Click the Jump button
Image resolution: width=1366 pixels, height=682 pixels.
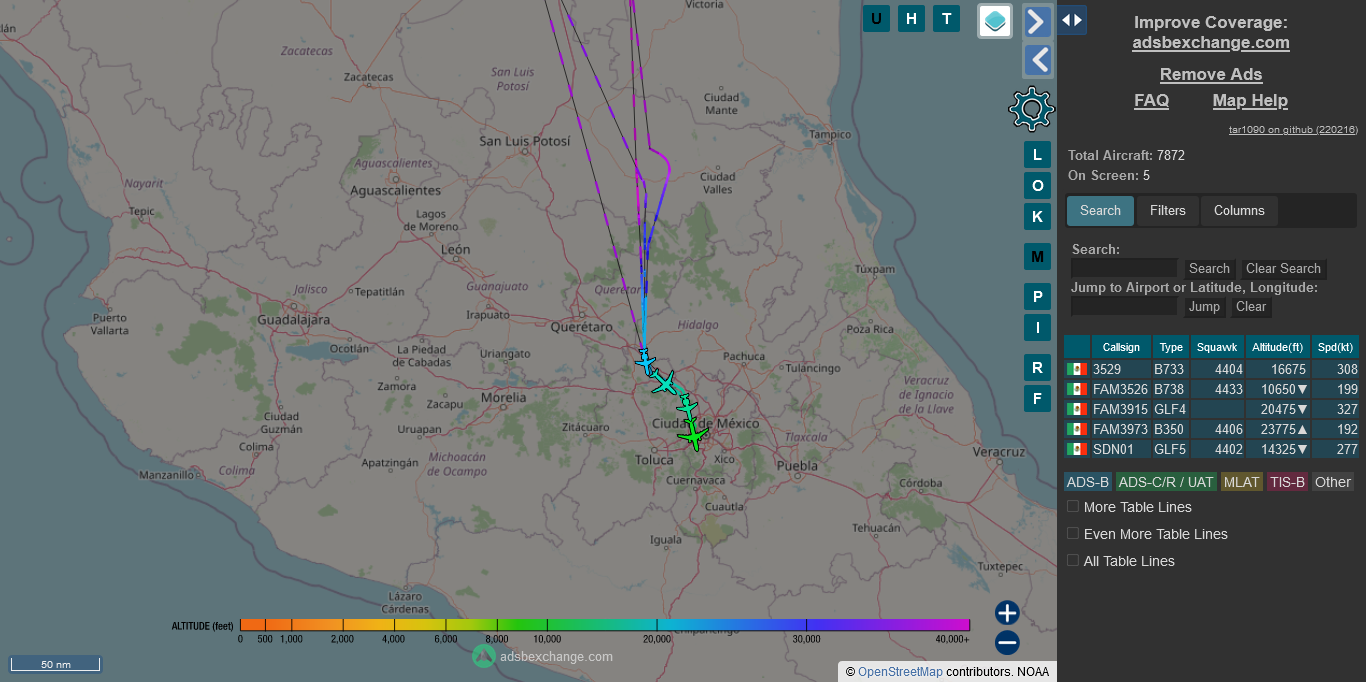coord(1204,307)
